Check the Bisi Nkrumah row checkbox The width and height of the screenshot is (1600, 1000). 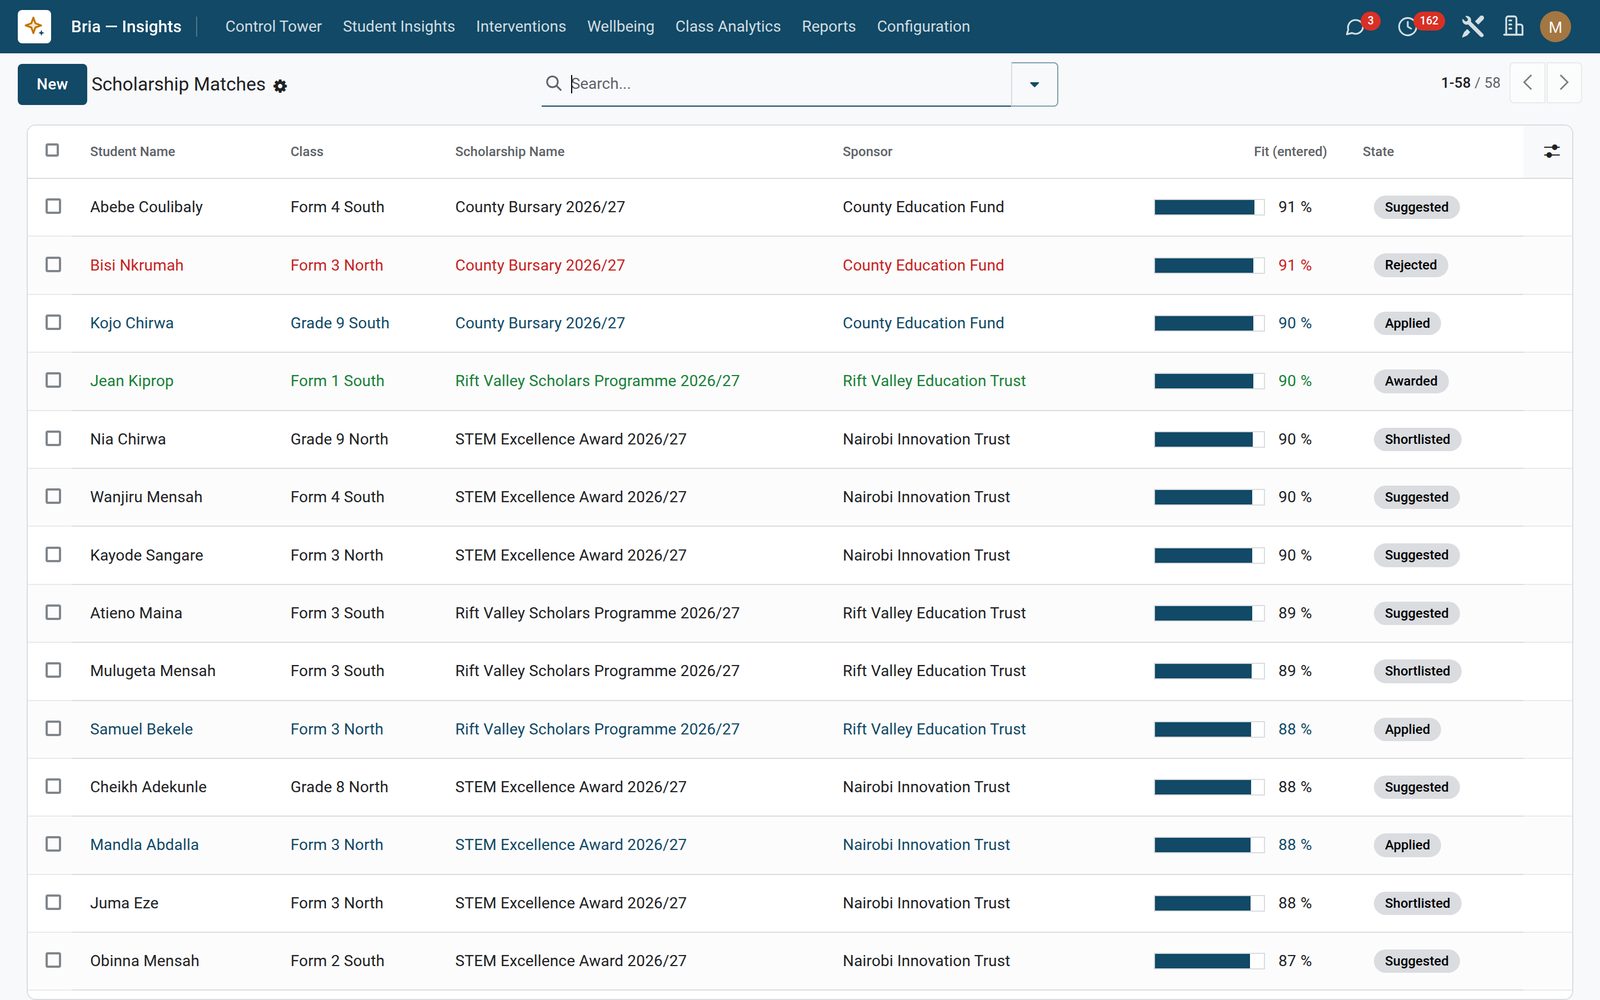tap(53, 264)
